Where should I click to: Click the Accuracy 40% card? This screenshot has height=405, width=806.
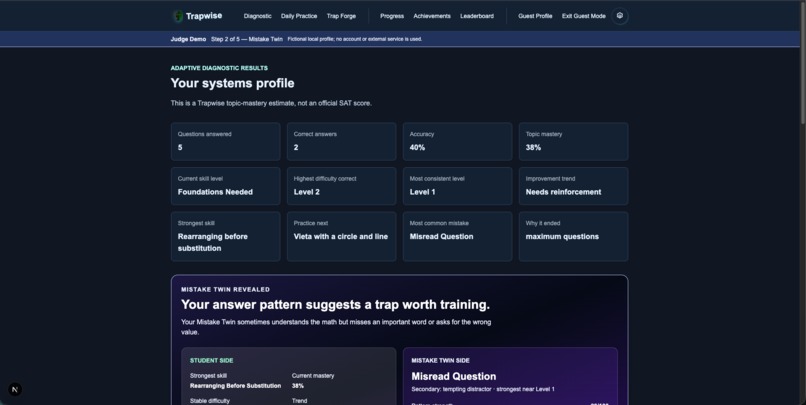click(457, 141)
